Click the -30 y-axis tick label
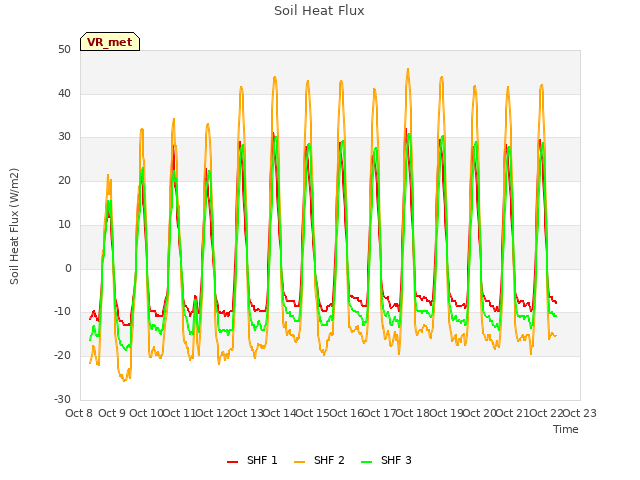 [62, 399]
